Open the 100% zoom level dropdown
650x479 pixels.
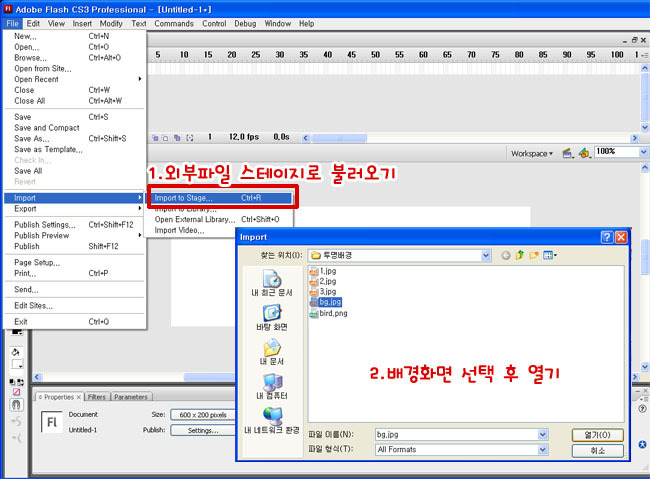(643, 152)
